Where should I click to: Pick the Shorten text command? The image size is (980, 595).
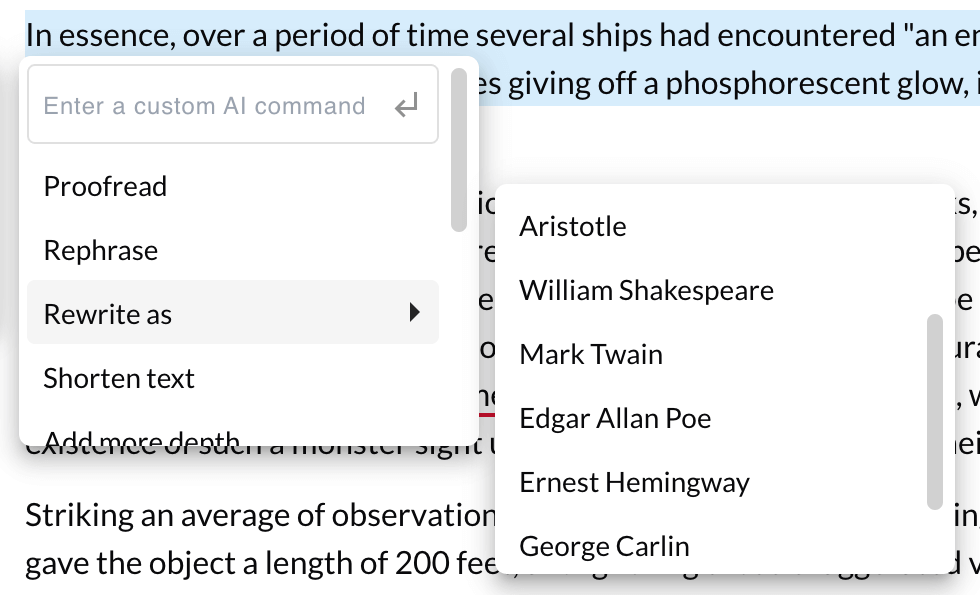(x=119, y=378)
